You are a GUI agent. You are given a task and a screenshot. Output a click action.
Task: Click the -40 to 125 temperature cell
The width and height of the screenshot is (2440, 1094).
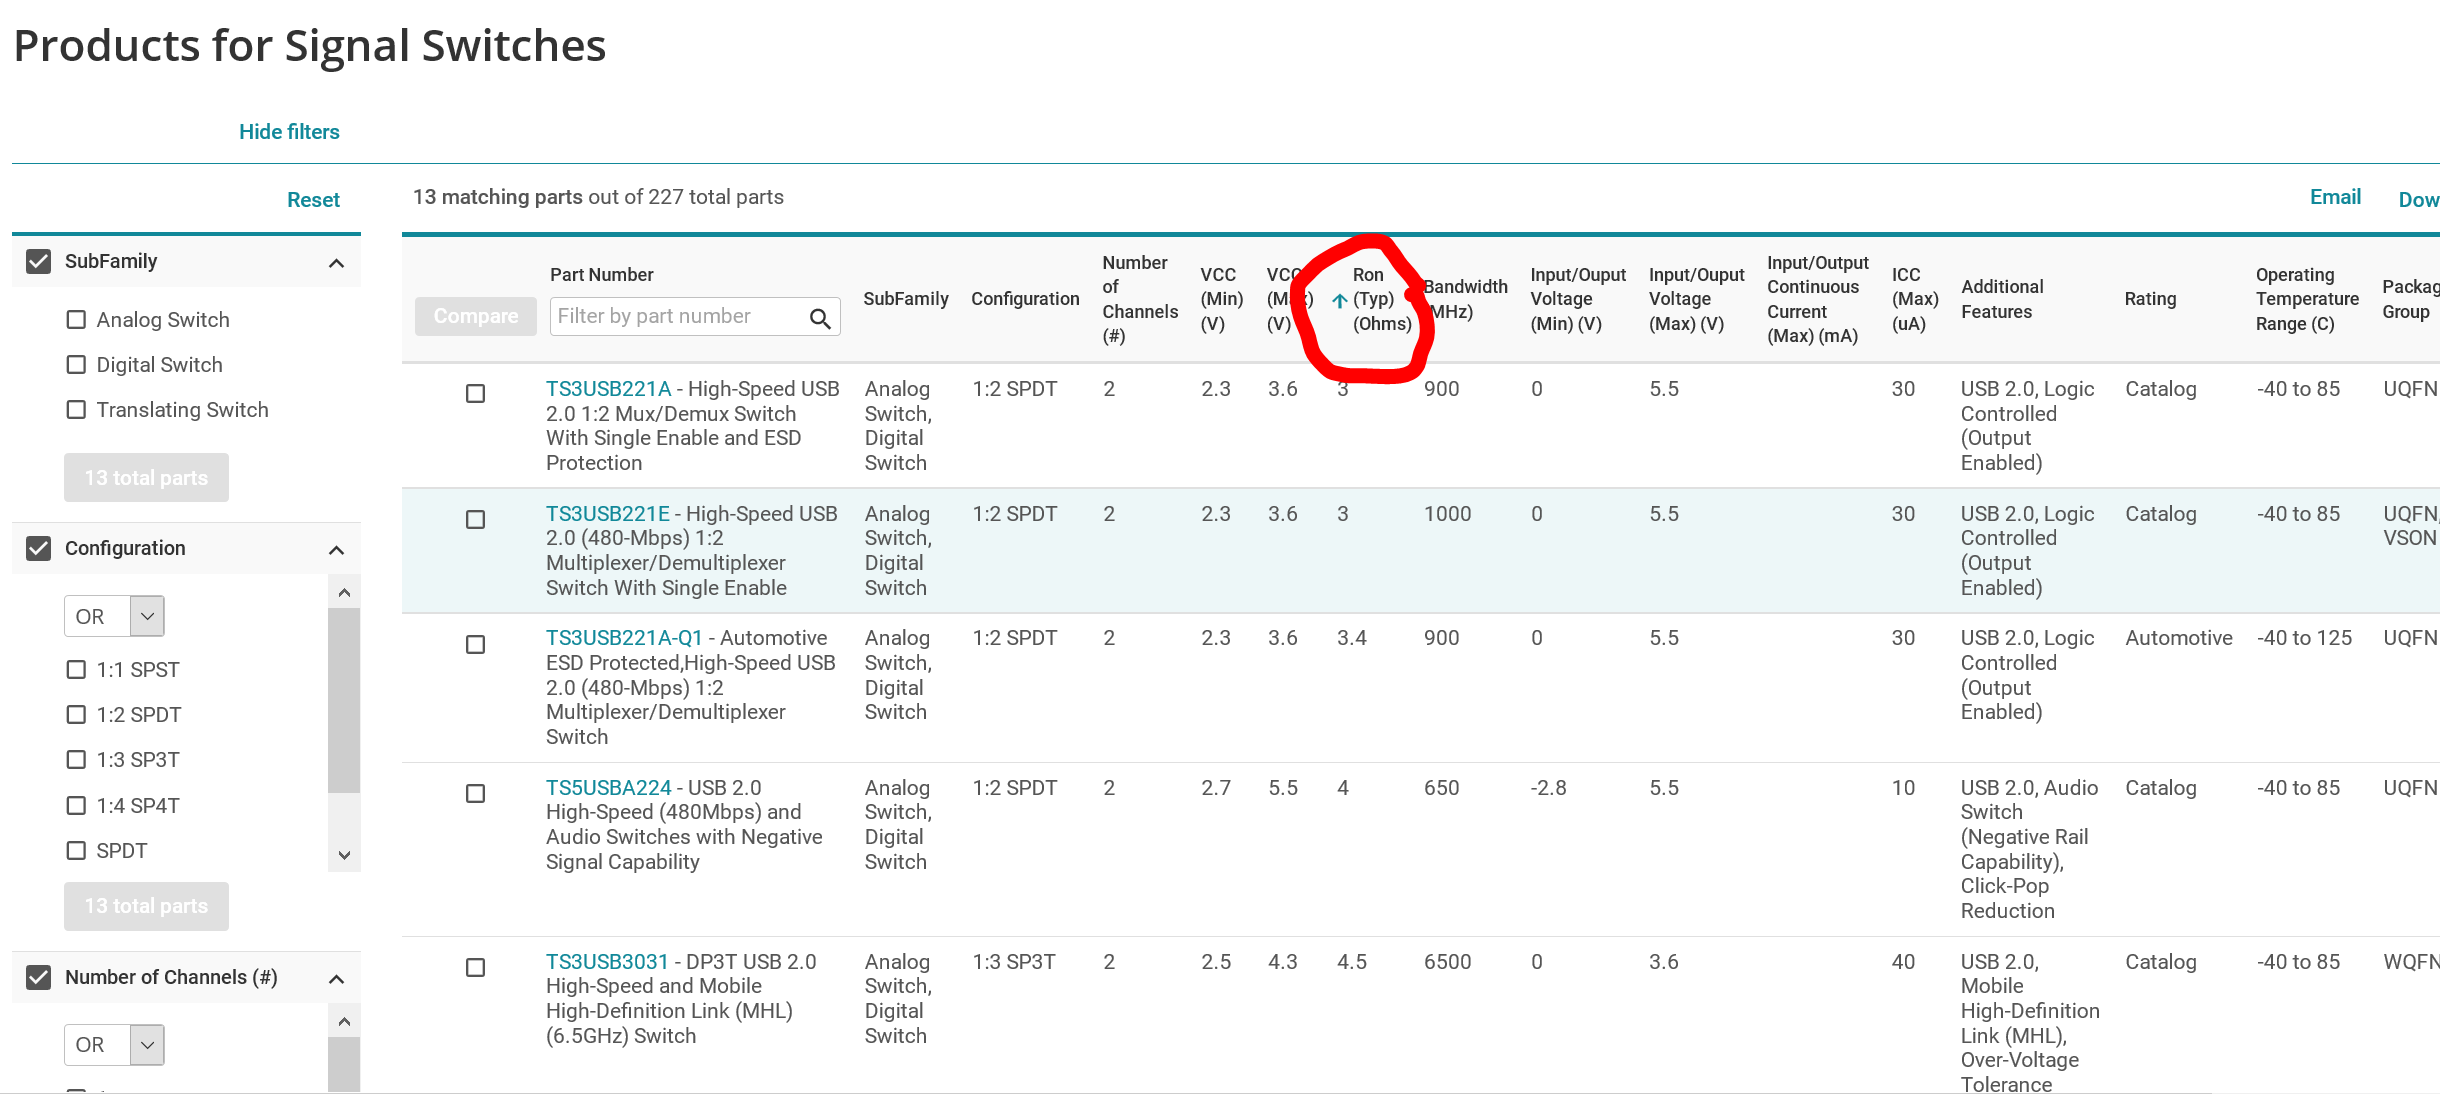[2304, 638]
